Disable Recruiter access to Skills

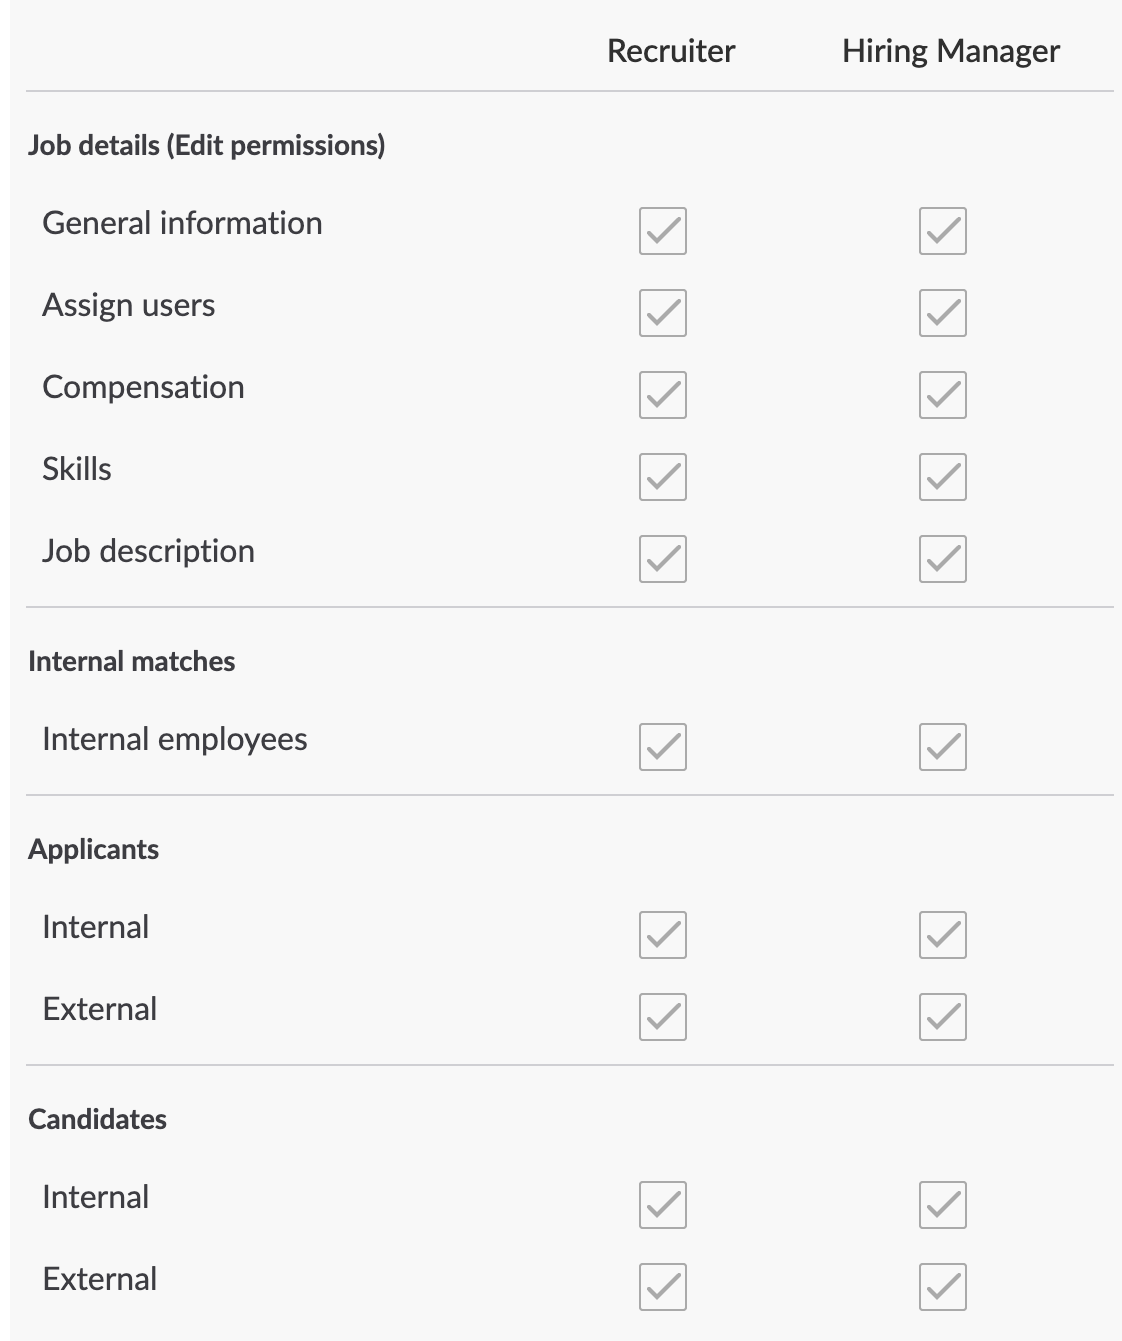click(662, 477)
